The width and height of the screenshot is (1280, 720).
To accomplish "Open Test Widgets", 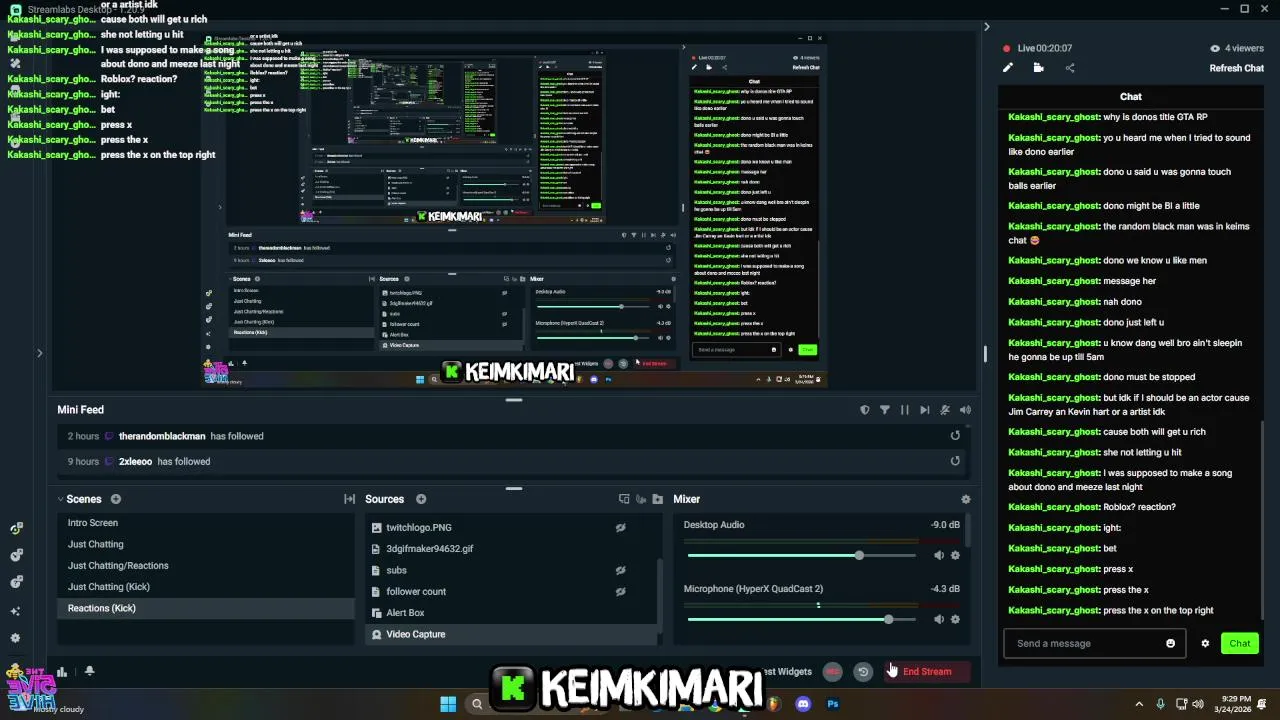I will click(x=787, y=671).
